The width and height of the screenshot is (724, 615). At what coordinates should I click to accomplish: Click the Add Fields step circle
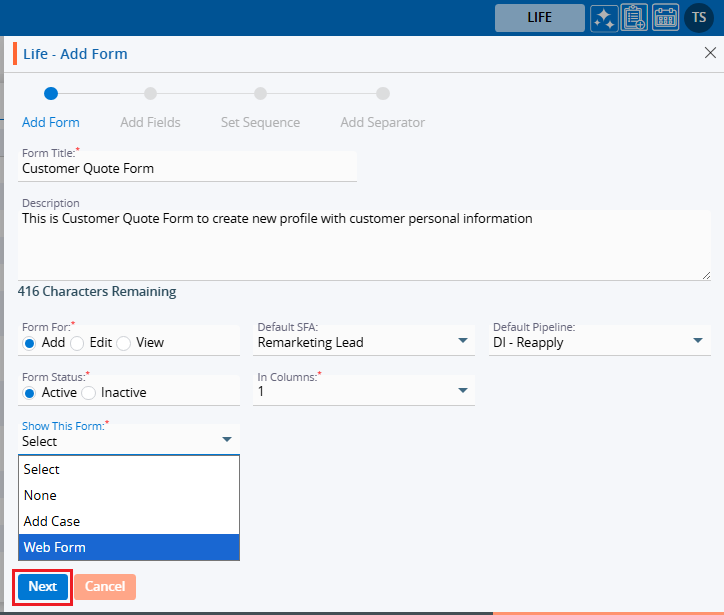tap(150, 94)
